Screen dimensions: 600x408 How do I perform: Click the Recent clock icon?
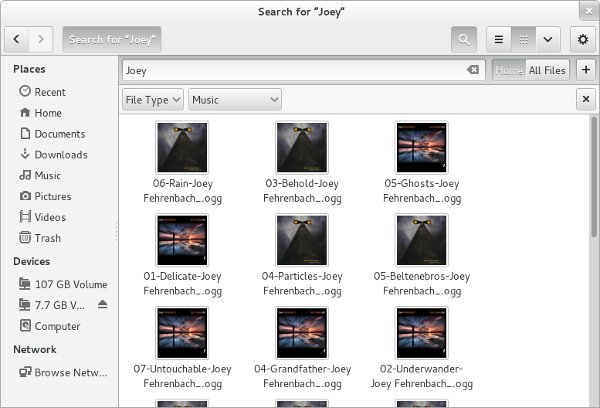click(x=25, y=91)
